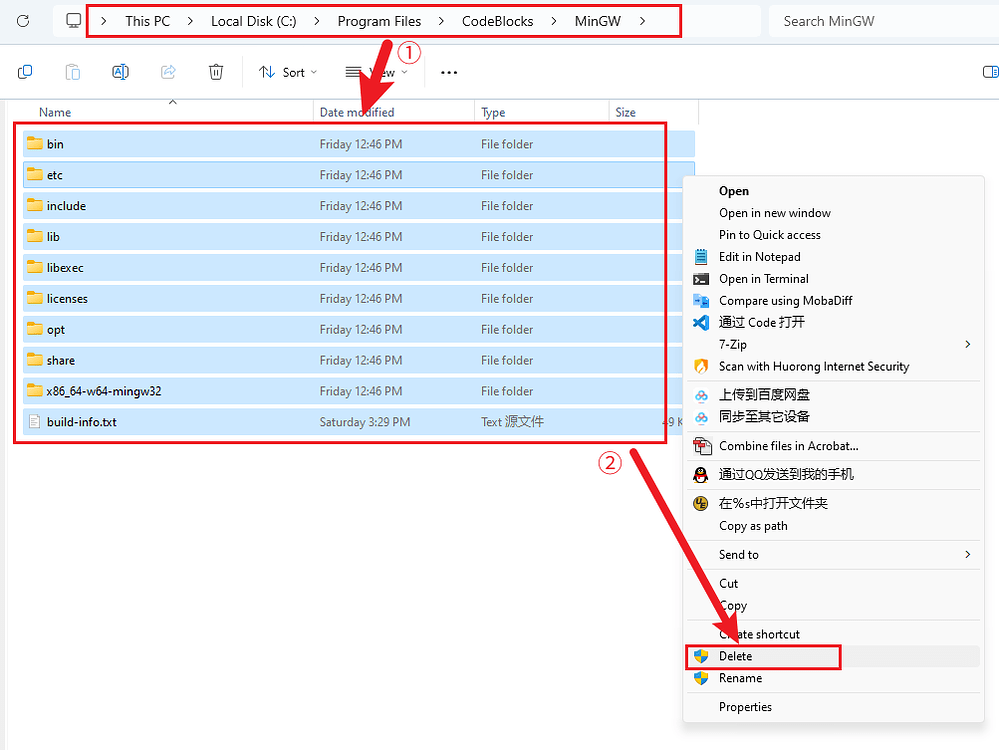Click CodeBlocks in the breadcrumb path
The image size is (999, 750).
click(x=498, y=21)
